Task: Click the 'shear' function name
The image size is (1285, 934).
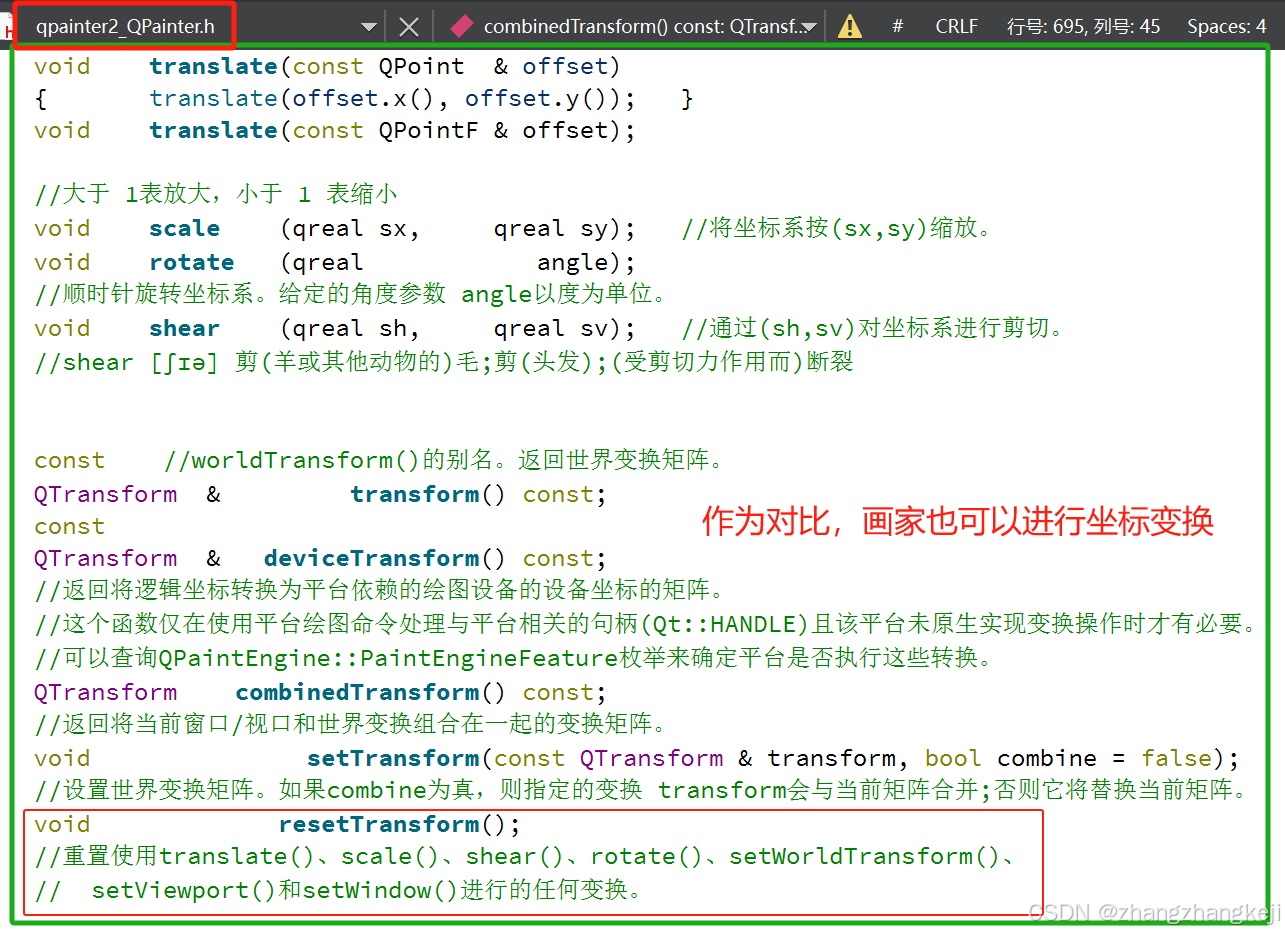Action: pos(185,328)
